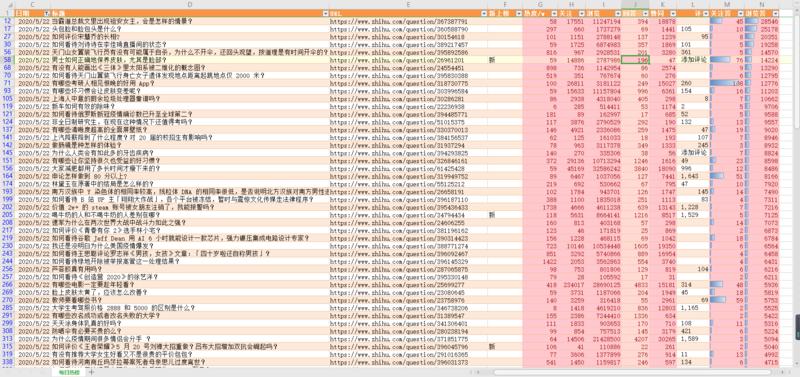Select column M header
Image resolution: width=800 pixels, height=377 pixels.
[727, 4]
